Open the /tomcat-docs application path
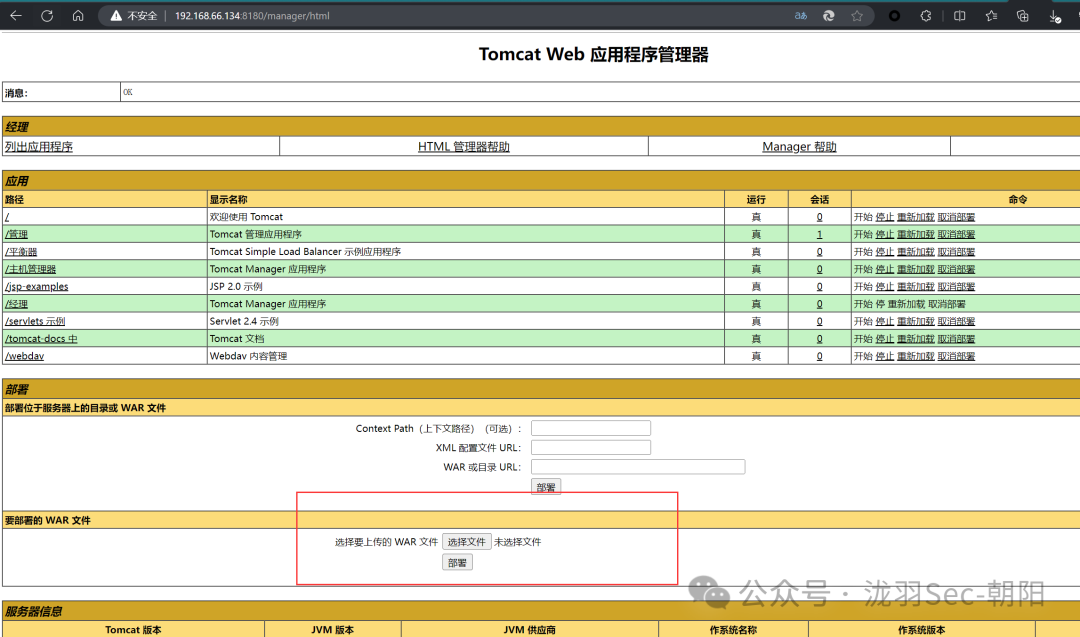This screenshot has width=1080, height=637. point(41,339)
